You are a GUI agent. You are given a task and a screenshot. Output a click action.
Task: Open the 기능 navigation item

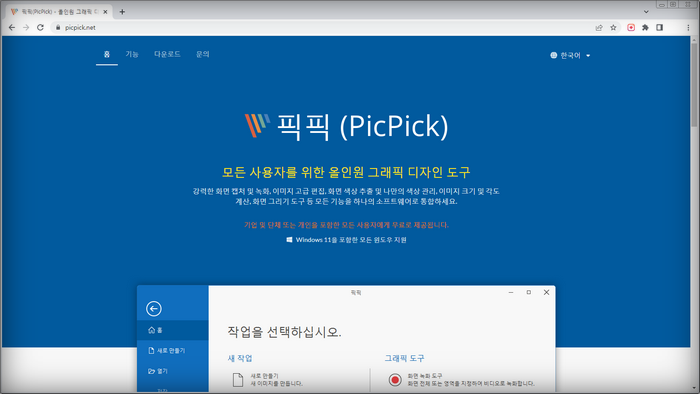coord(132,54)
